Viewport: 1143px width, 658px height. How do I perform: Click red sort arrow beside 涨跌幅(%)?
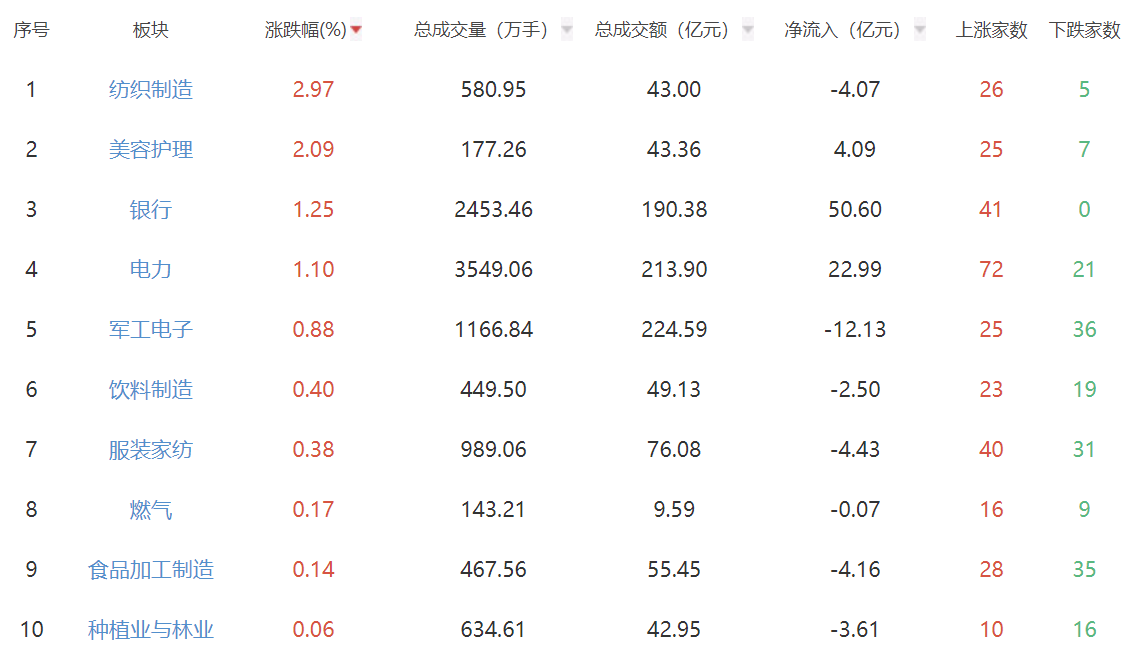356,30
